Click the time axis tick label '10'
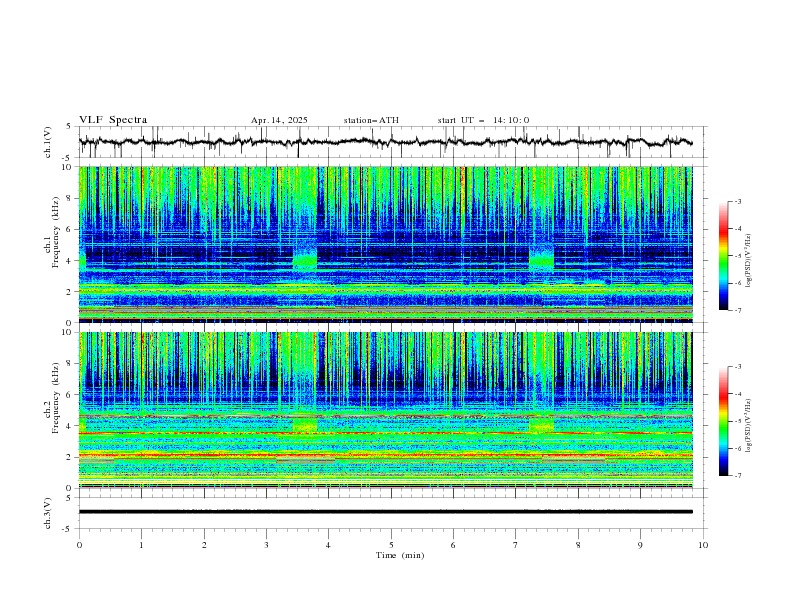Image resolution: width=792 pixels, height=612 pixels. coord(703,545)
